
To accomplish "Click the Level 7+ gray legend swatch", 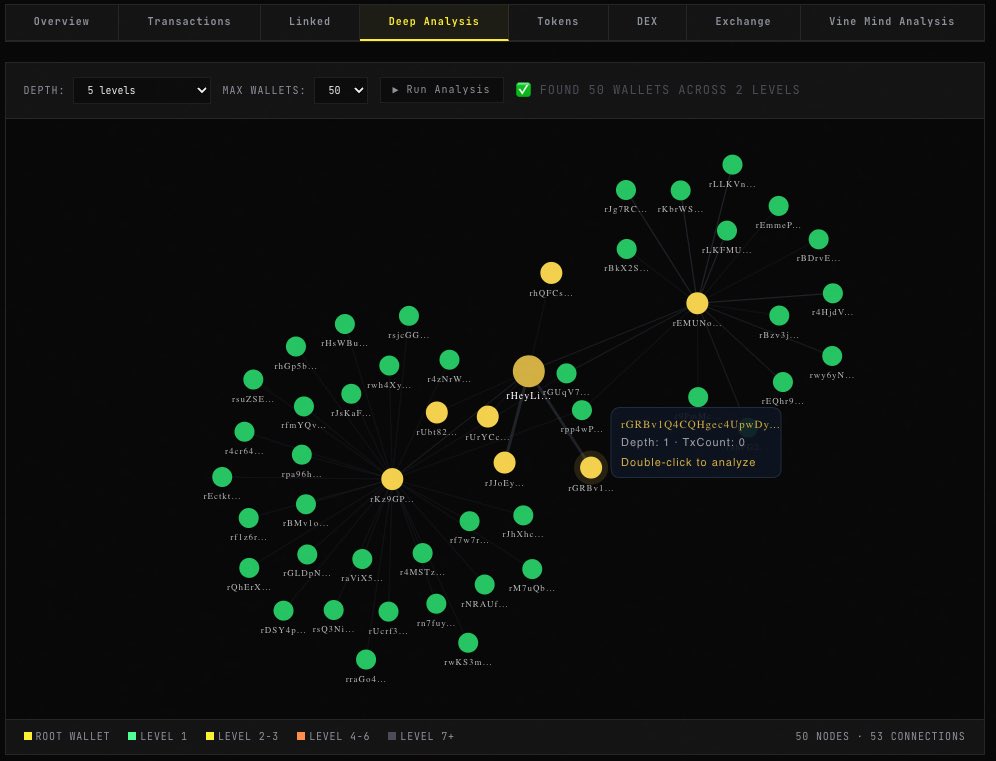I will coord(392,736).
